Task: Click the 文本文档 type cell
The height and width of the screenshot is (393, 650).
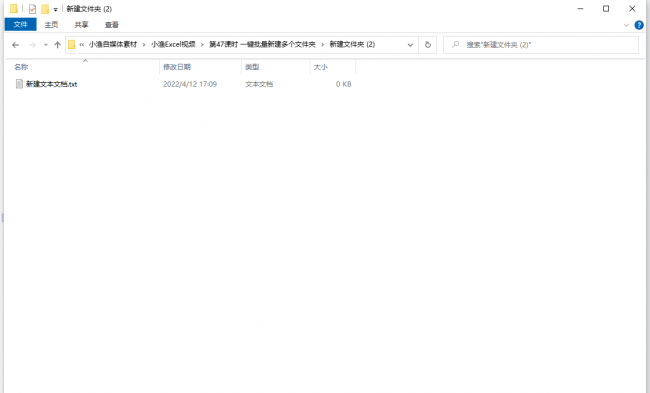Action: pyautogui.click(x=259, y=84)
